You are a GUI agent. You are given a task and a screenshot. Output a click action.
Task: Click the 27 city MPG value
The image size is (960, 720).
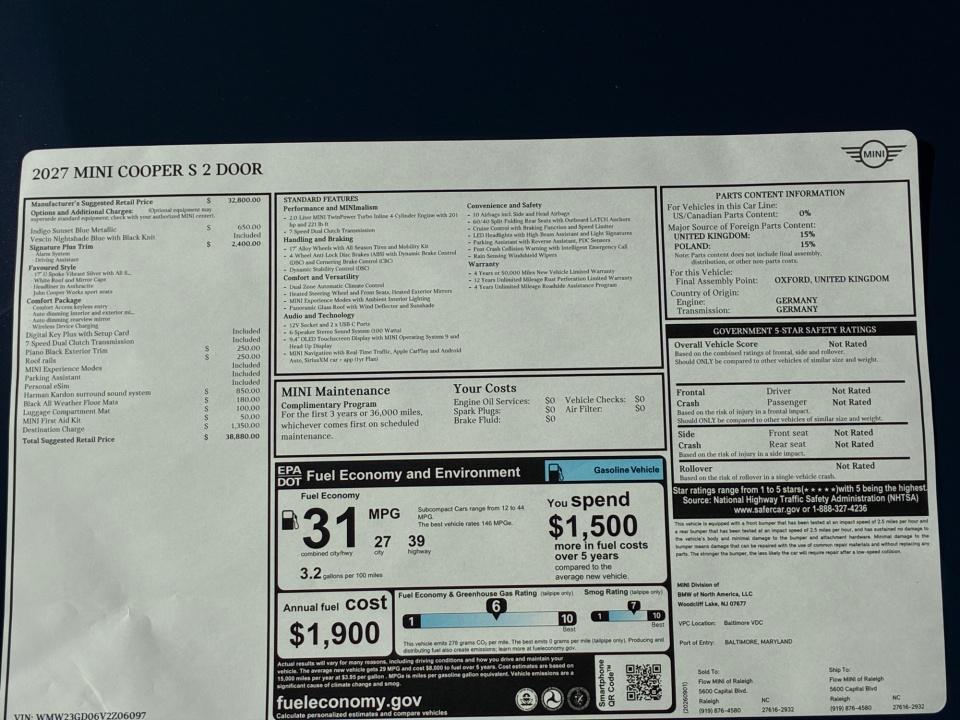click(383, 542)
